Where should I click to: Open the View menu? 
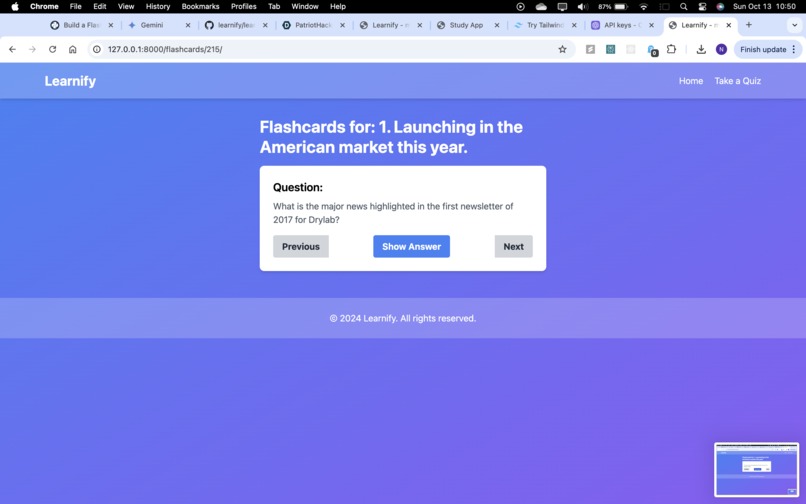[126, 7]
